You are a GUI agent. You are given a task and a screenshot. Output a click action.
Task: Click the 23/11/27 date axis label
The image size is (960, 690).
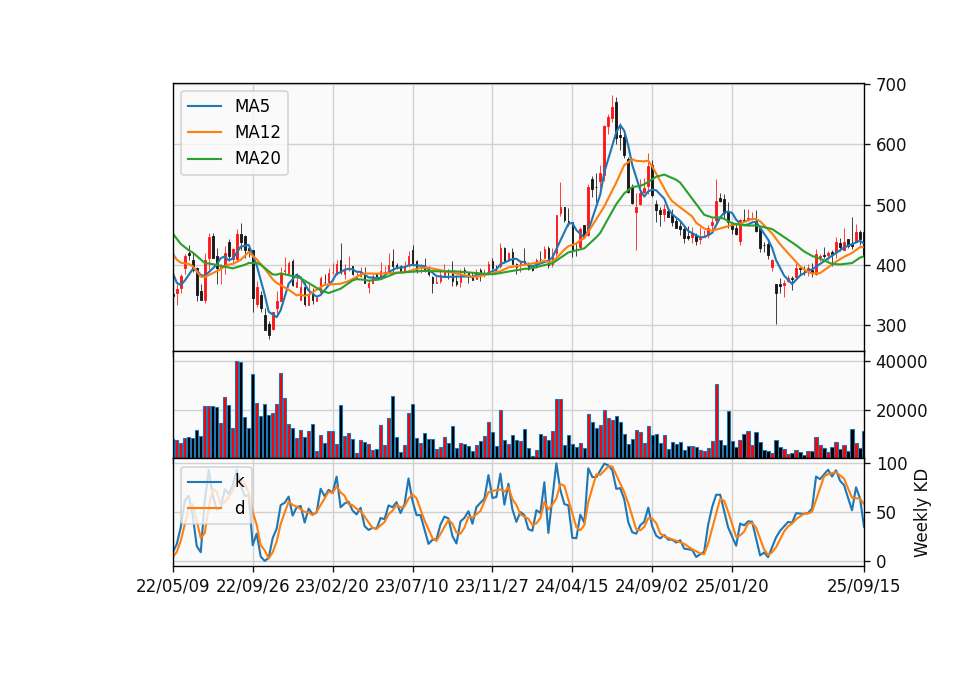[x=492, y=586]
